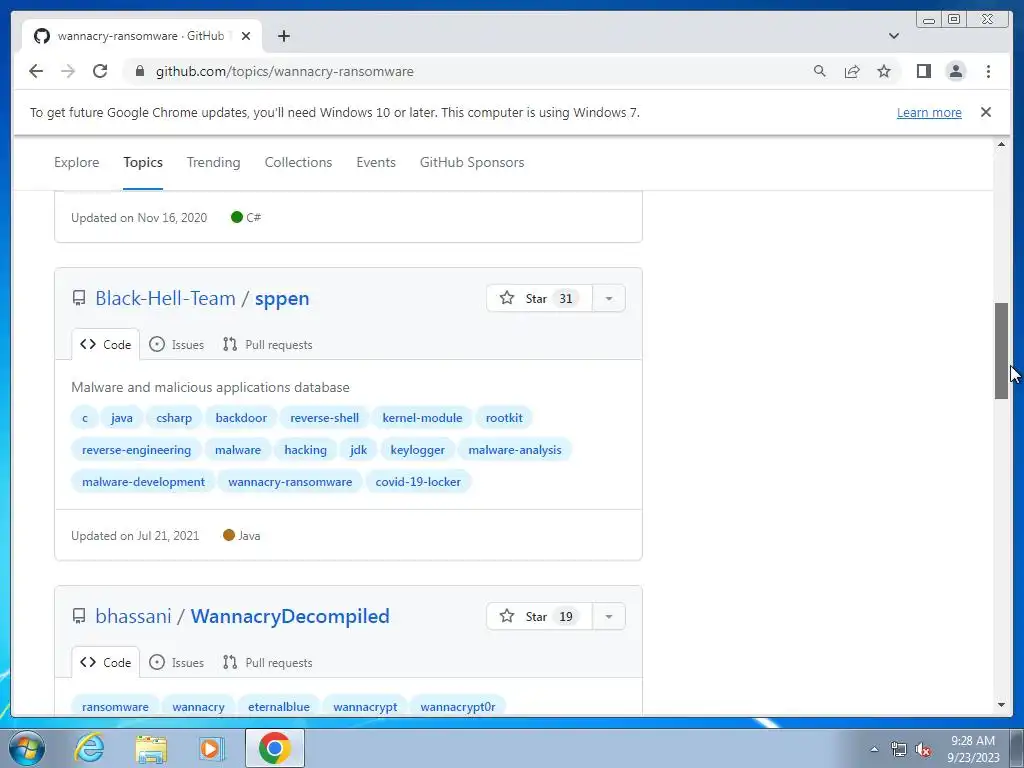Open tab search dropdown chevron
Viewport: 1024px width, 768px height.
[x=893, y=36]
